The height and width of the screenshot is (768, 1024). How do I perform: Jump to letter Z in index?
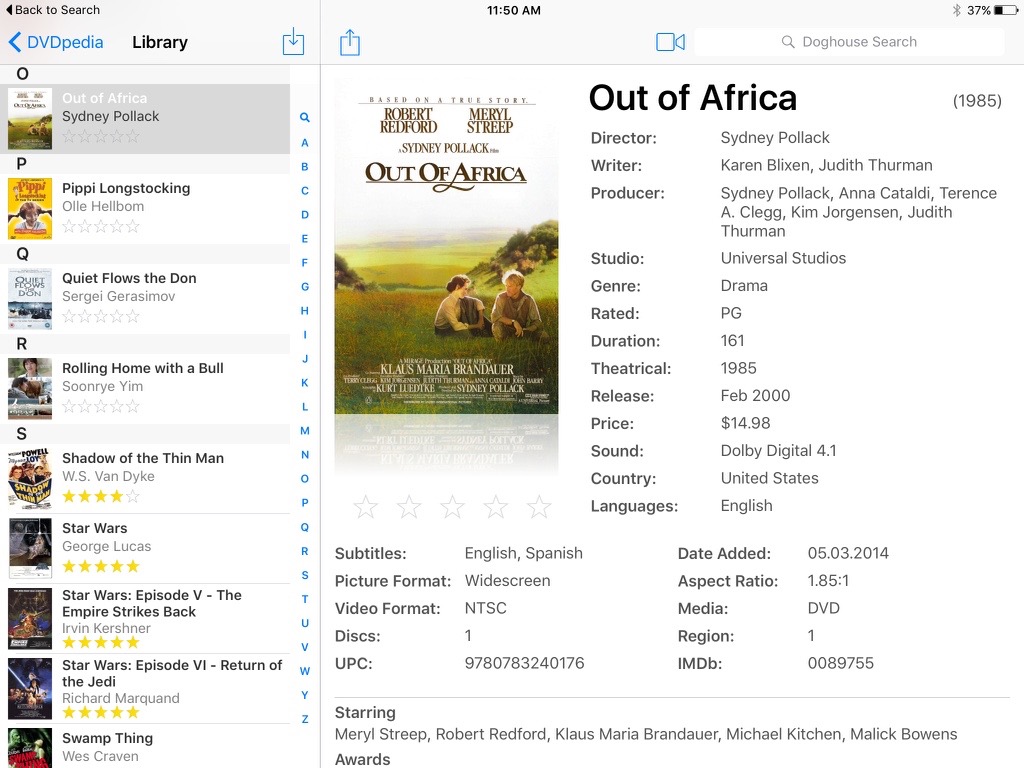304,719
